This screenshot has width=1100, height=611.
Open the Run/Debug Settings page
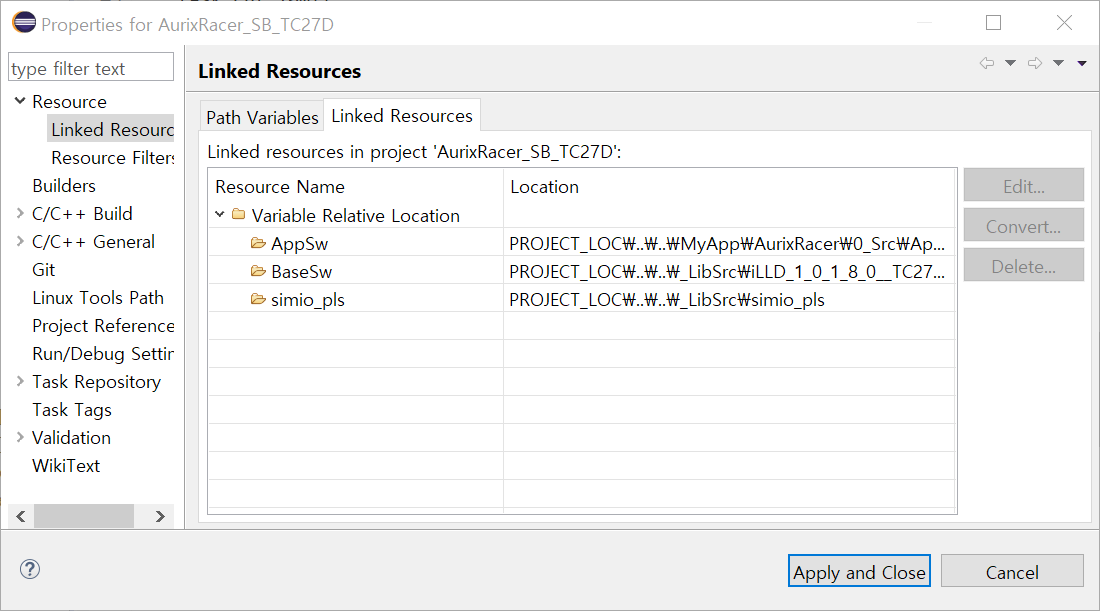tap(103, 354)
